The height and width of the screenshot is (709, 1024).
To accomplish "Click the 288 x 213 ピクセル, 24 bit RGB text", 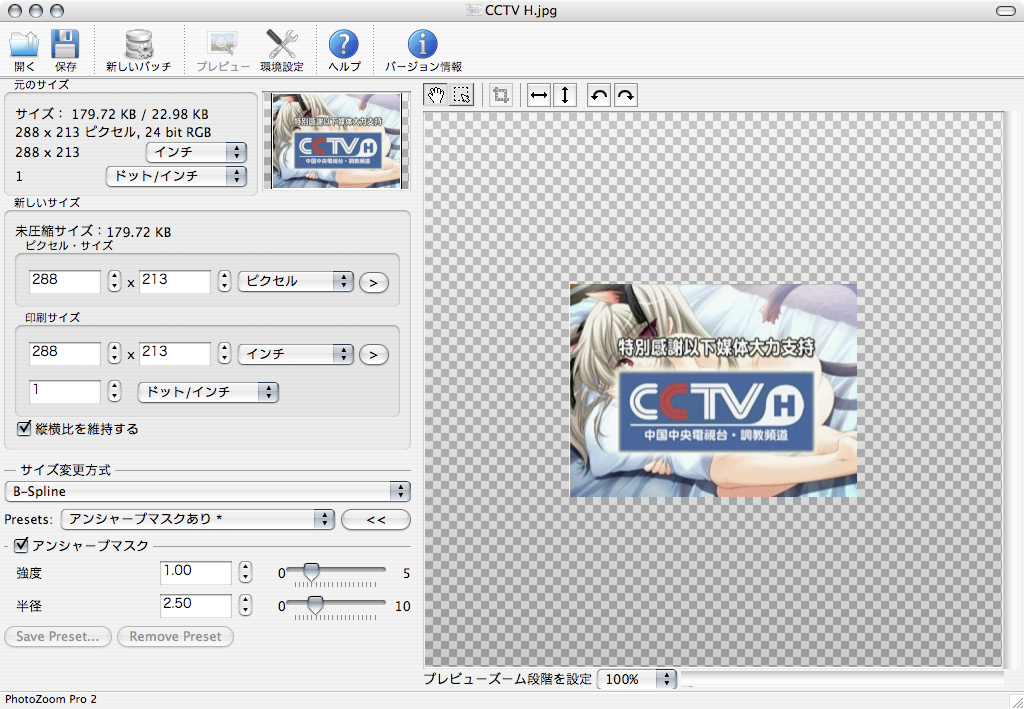I will tap(113, 133).
